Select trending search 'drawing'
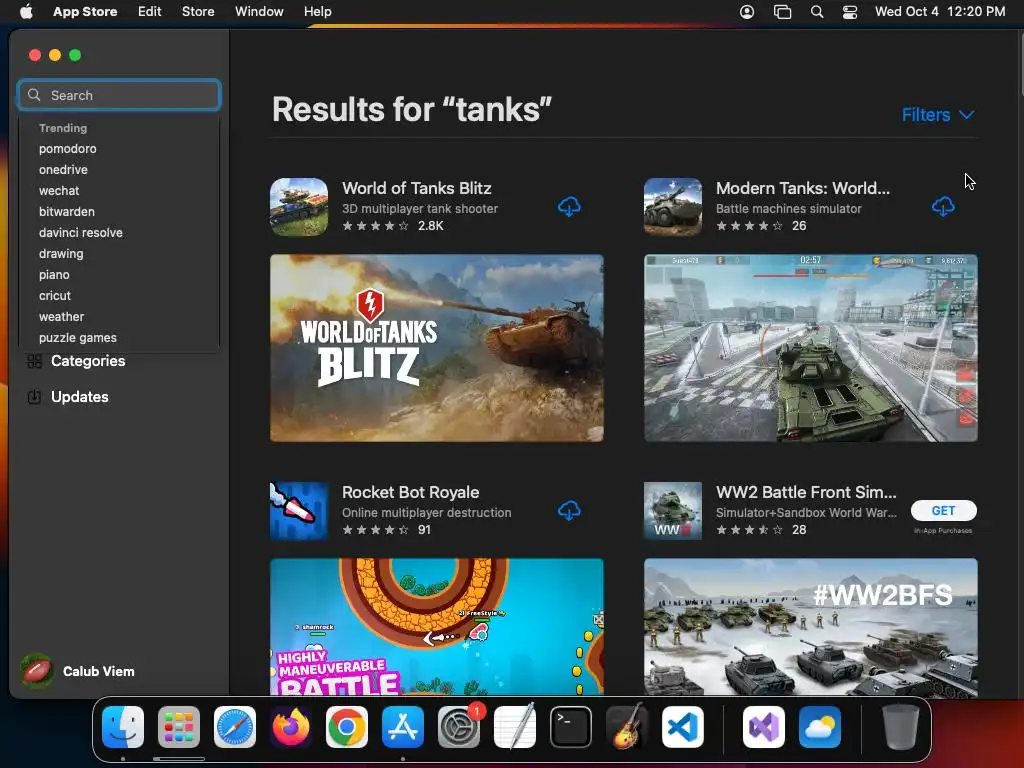The width and height of the screenshot is (1024, 768). tap(61, 253)
